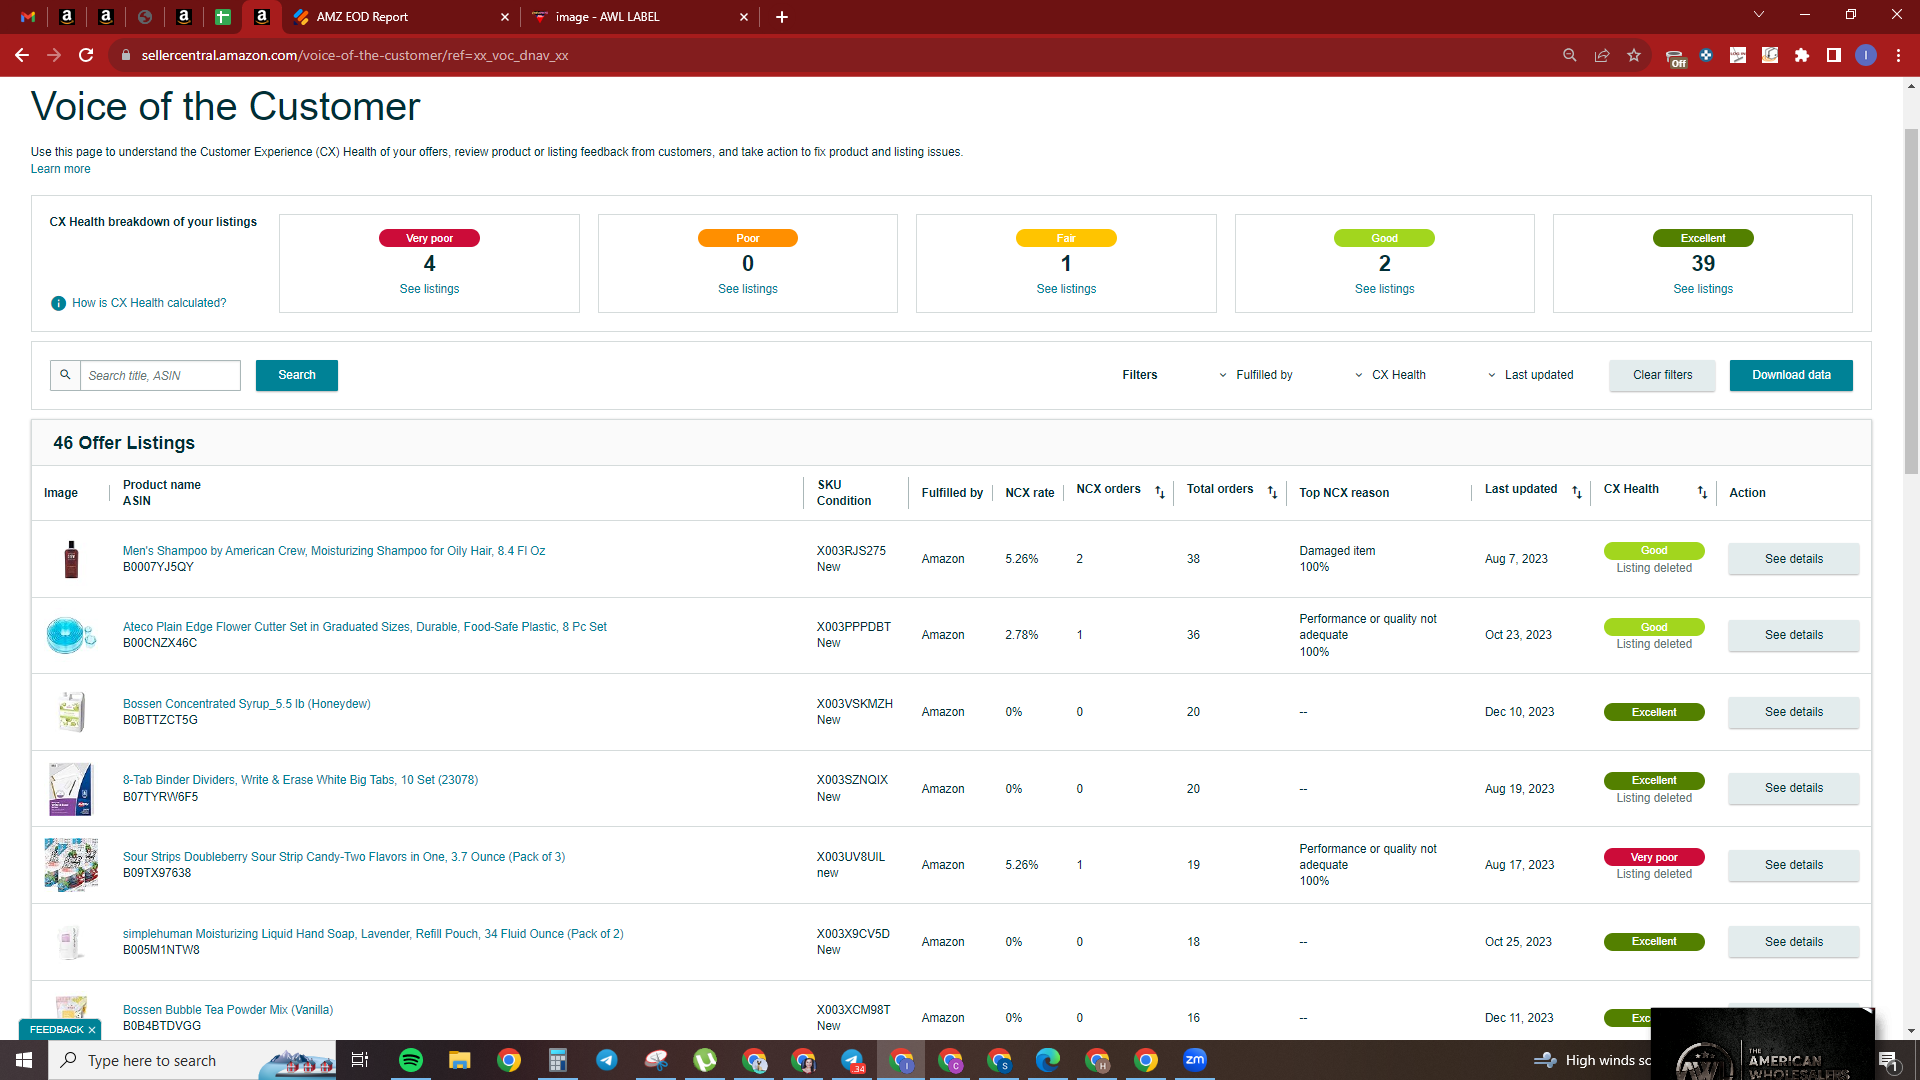This screenshot has height=1080, width=1920.
Task: Expand the CX Health filter dropdown
Action: click(x=1391, y=375)
